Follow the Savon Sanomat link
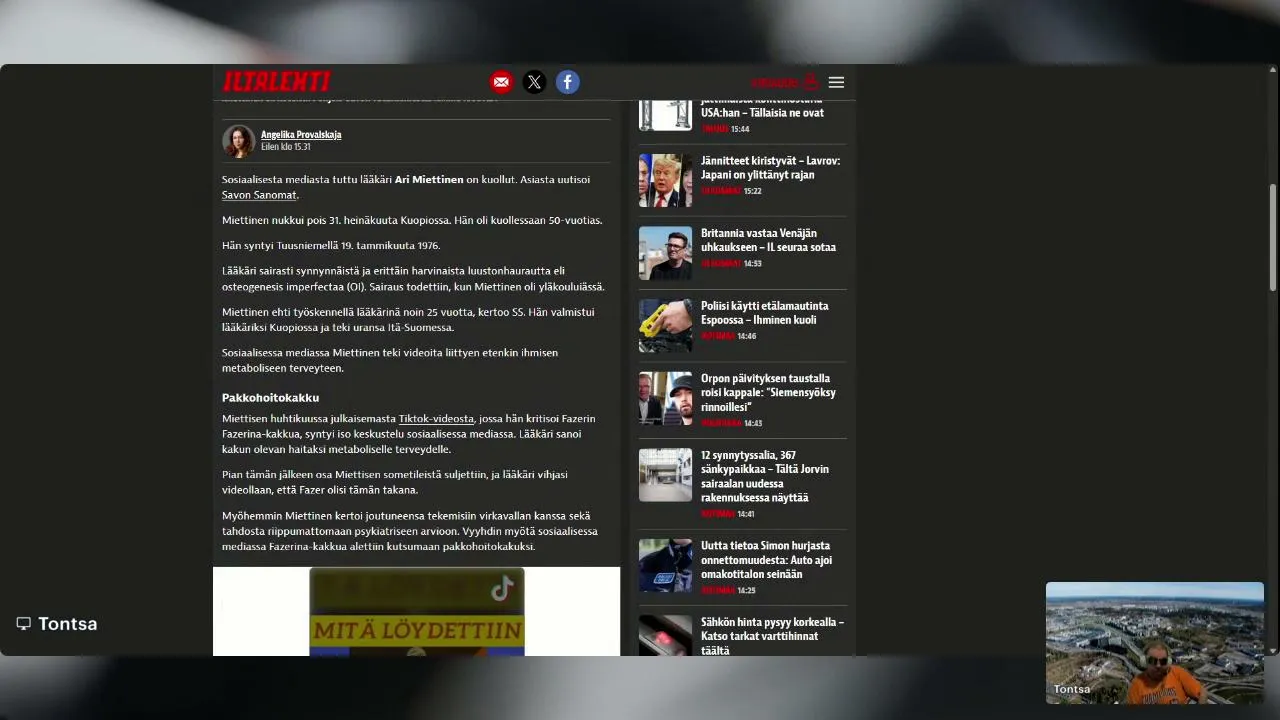 [259, 195]
